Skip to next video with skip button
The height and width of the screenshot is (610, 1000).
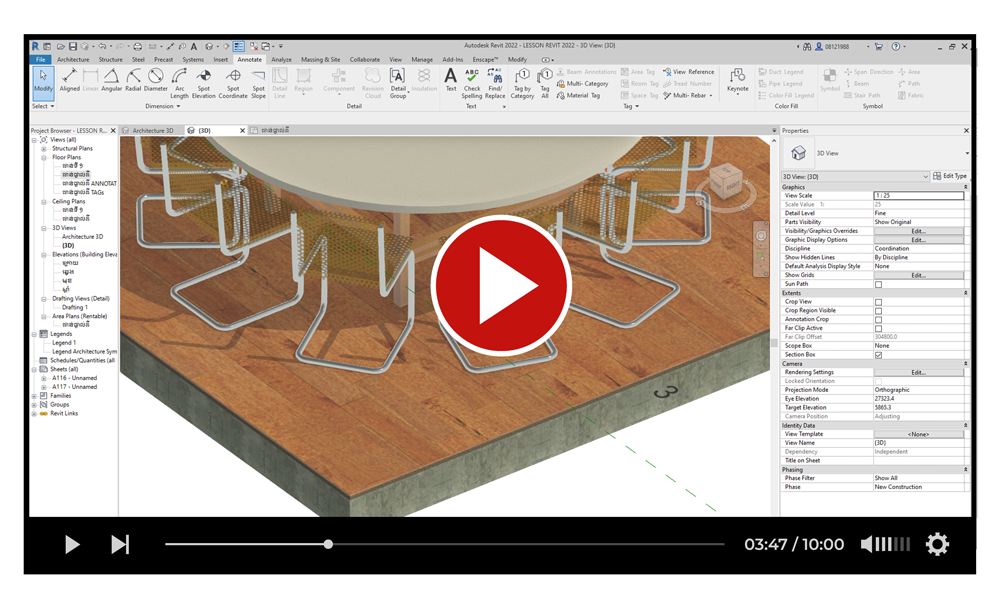[120, 544]
